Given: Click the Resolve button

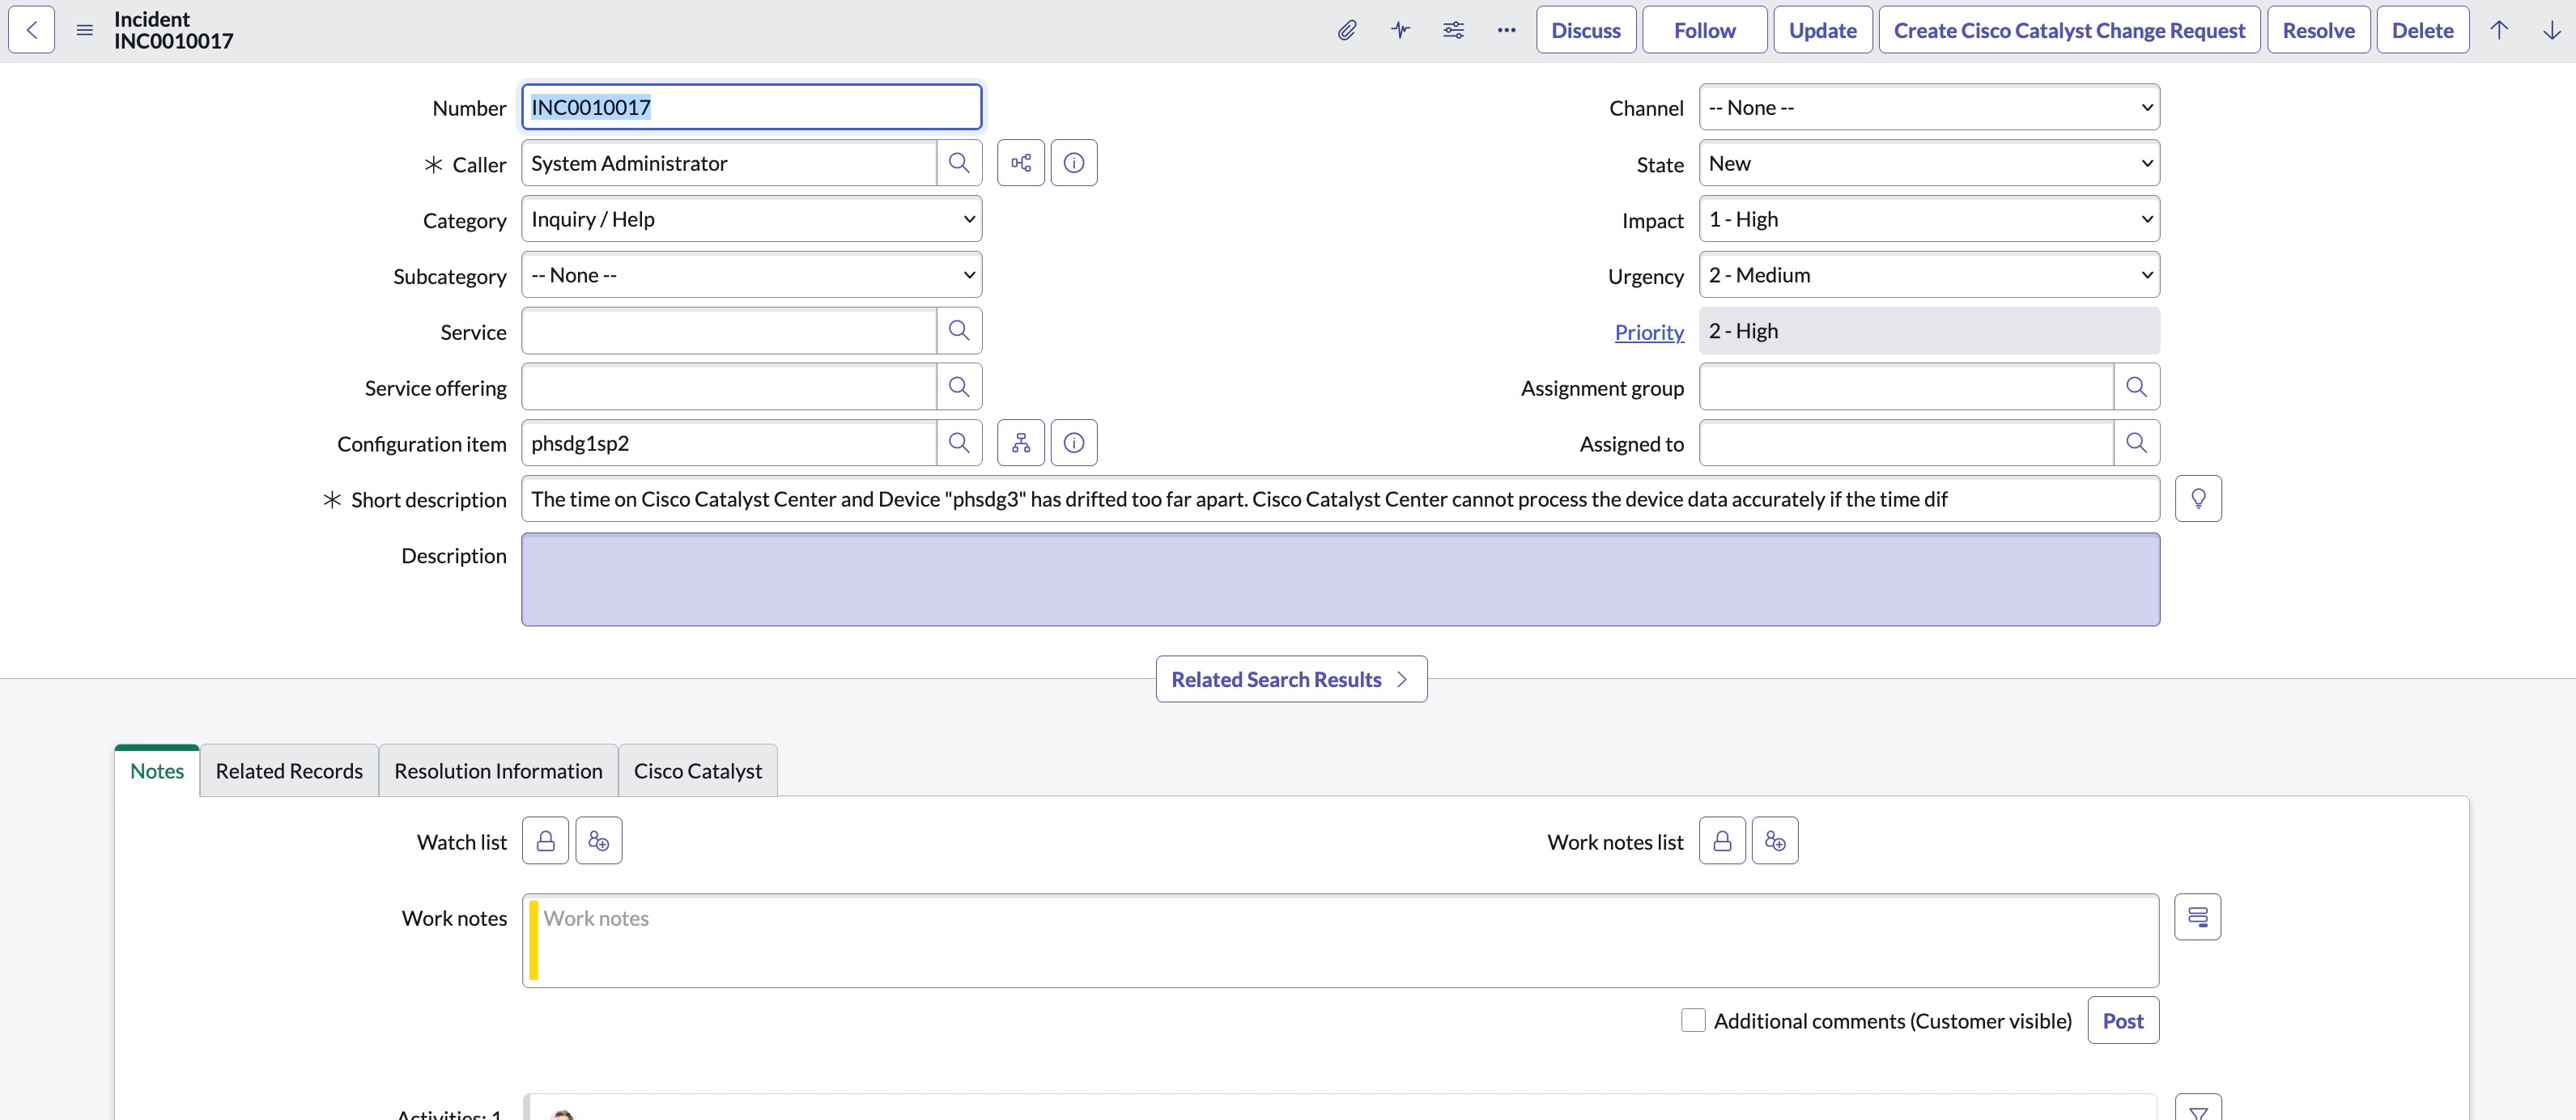Looking at the screenshot, I should [2318, 30].
